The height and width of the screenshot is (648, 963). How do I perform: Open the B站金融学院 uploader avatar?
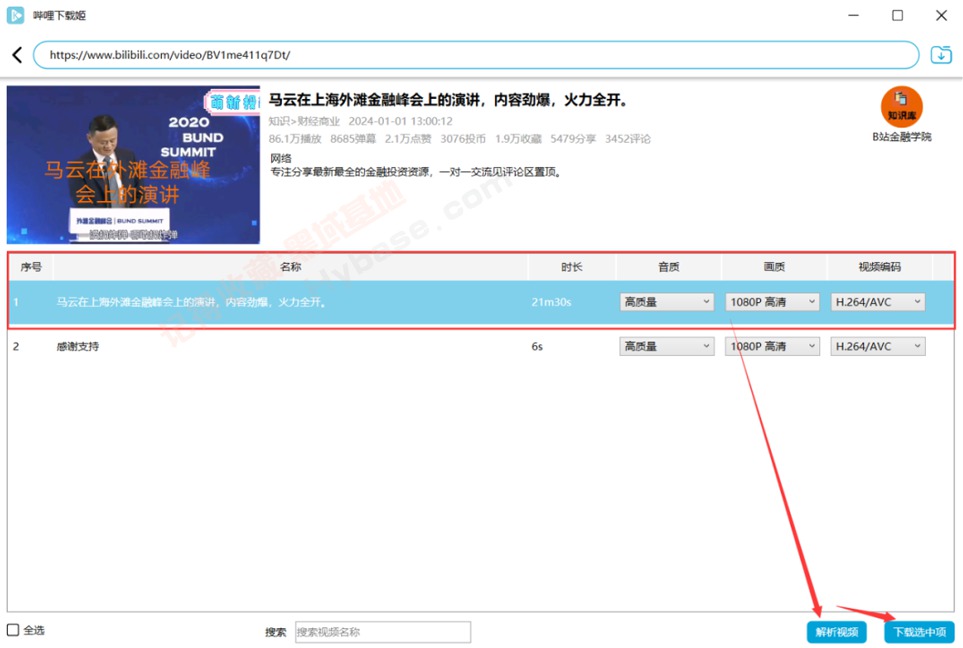click(x=902, y=107)
